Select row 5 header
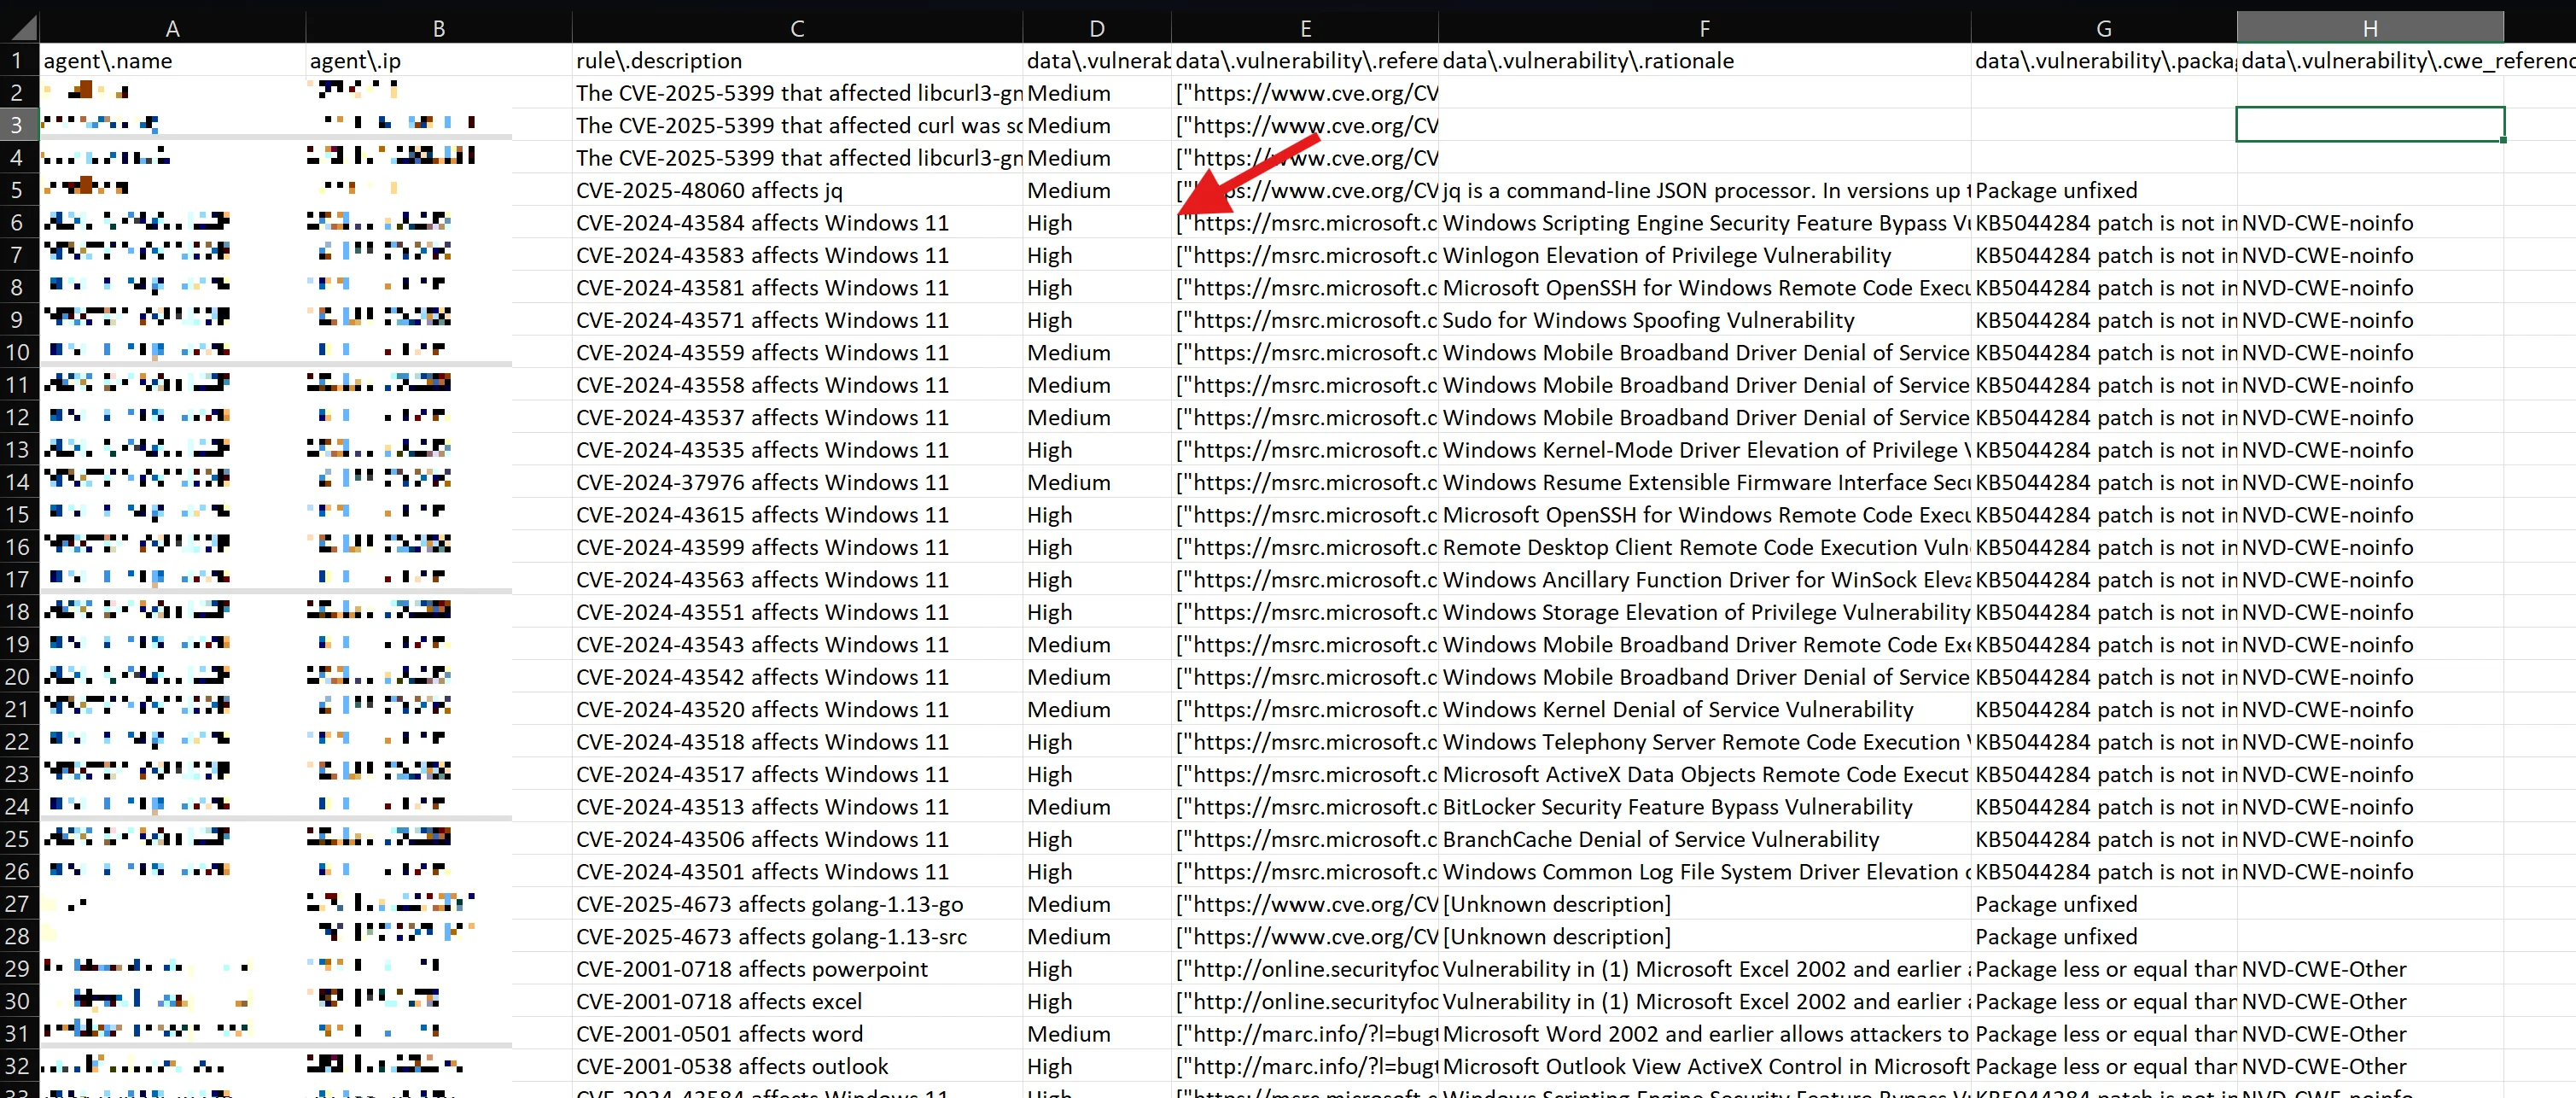The height and width of the screenshot is (1098, 2576). (19, 190)
